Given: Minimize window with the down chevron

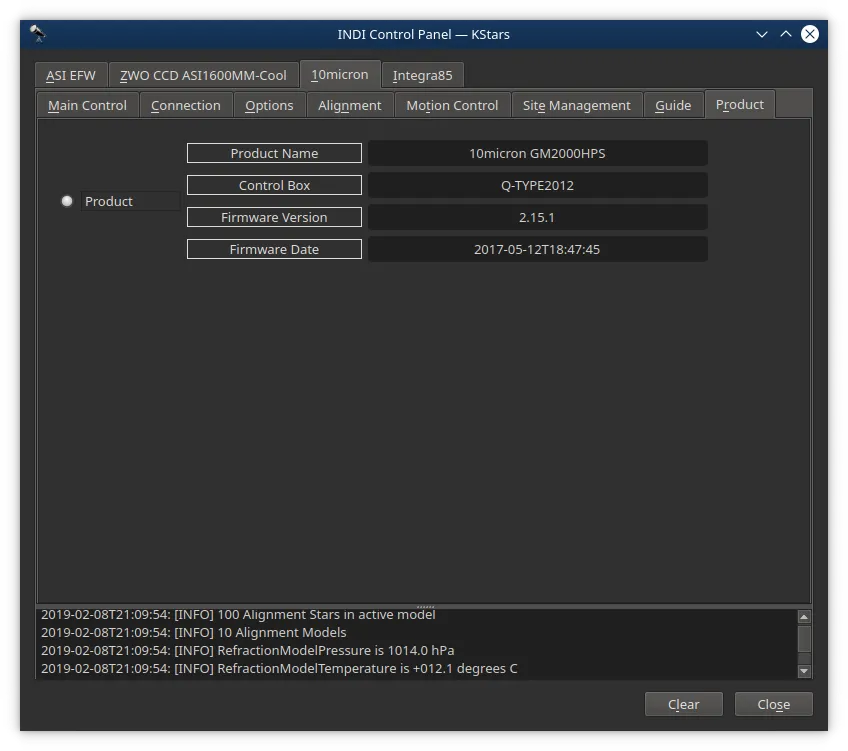Looking at the screenshot, I should [761, 34].
